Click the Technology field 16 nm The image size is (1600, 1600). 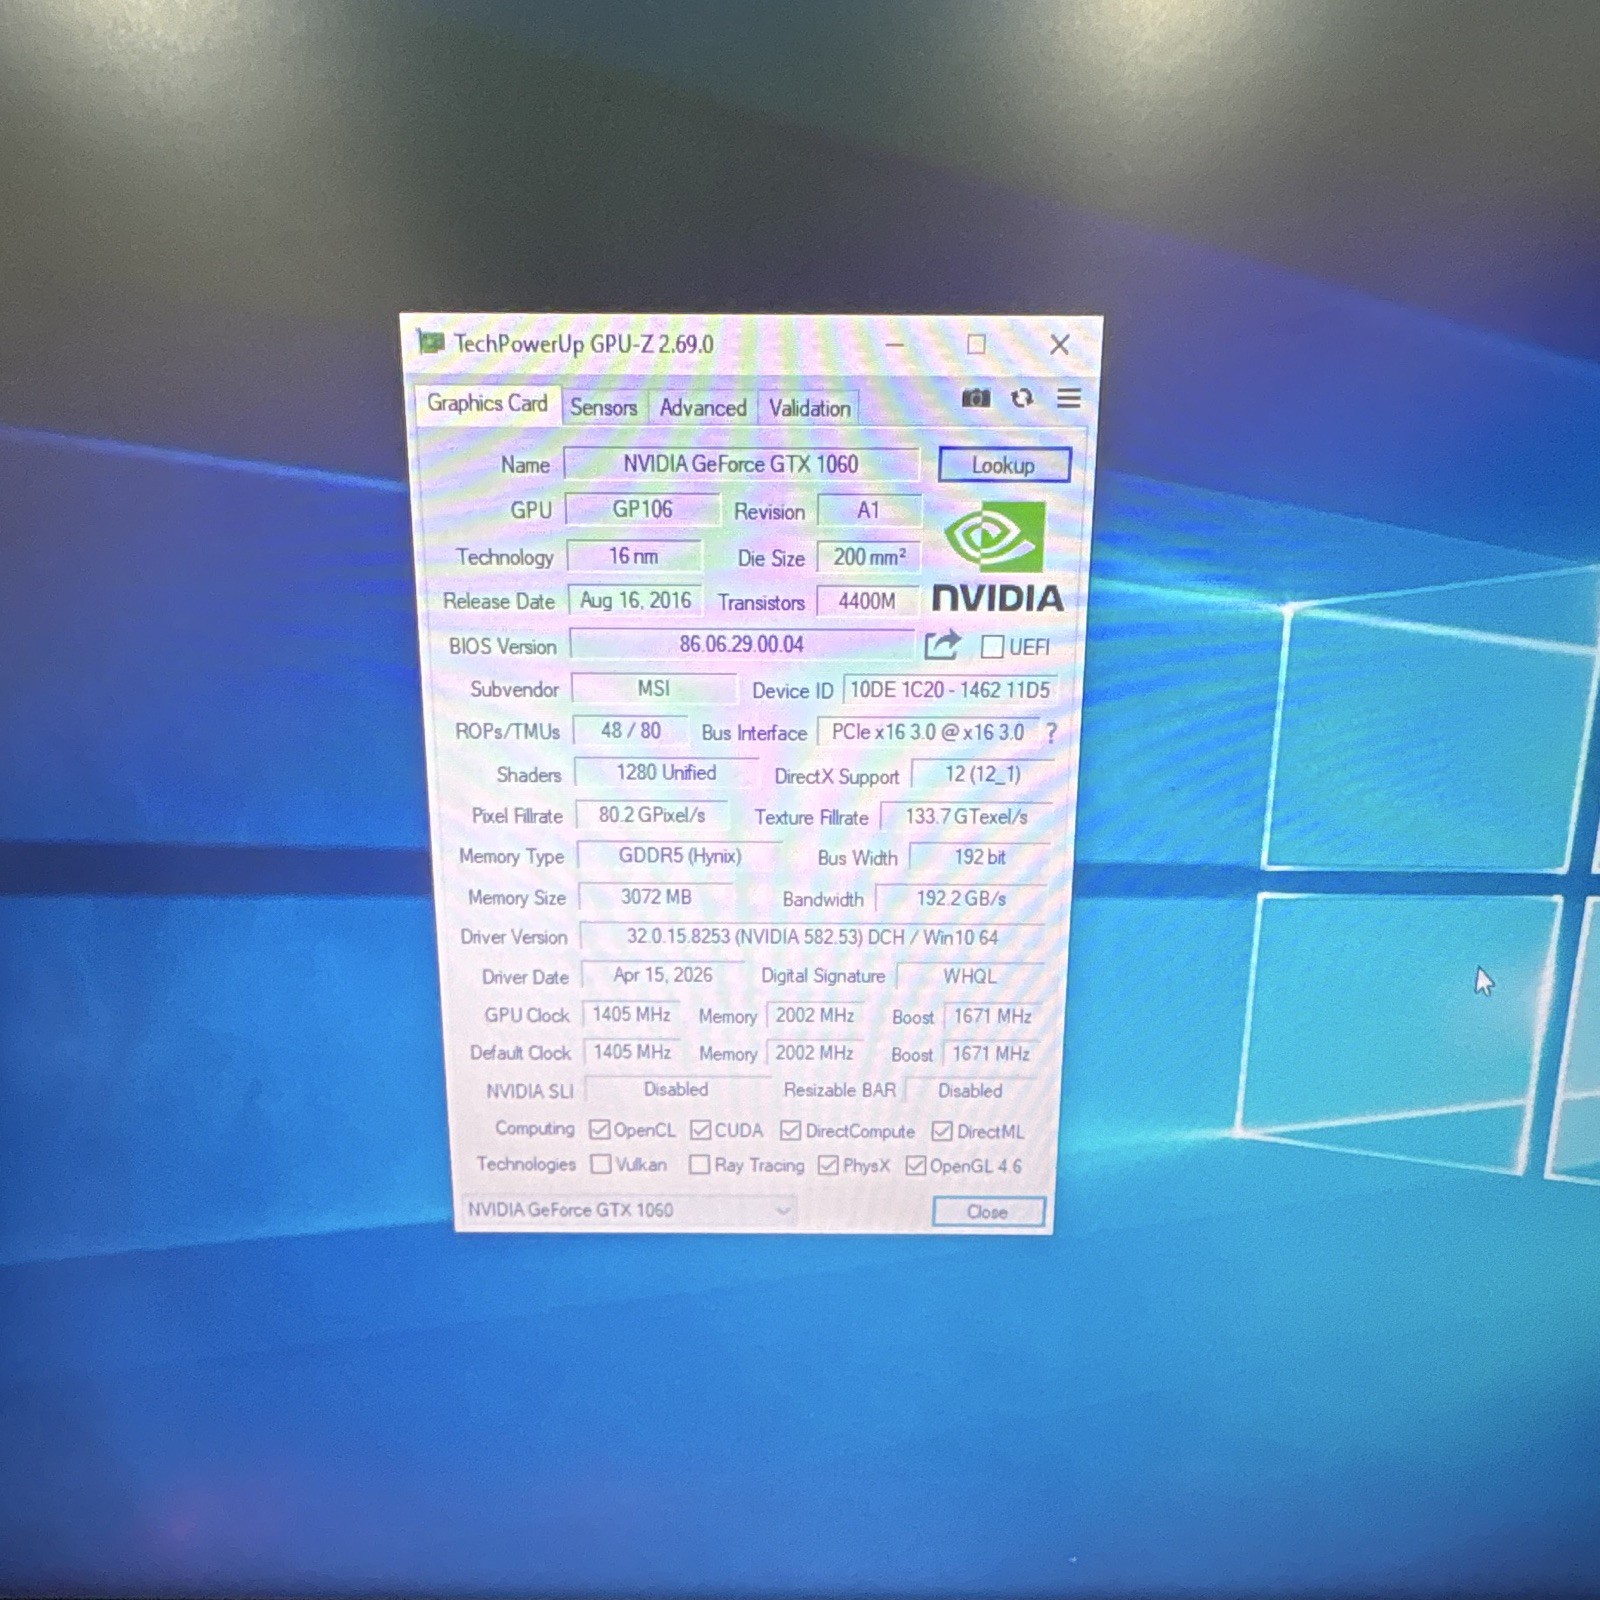point(634,556)
